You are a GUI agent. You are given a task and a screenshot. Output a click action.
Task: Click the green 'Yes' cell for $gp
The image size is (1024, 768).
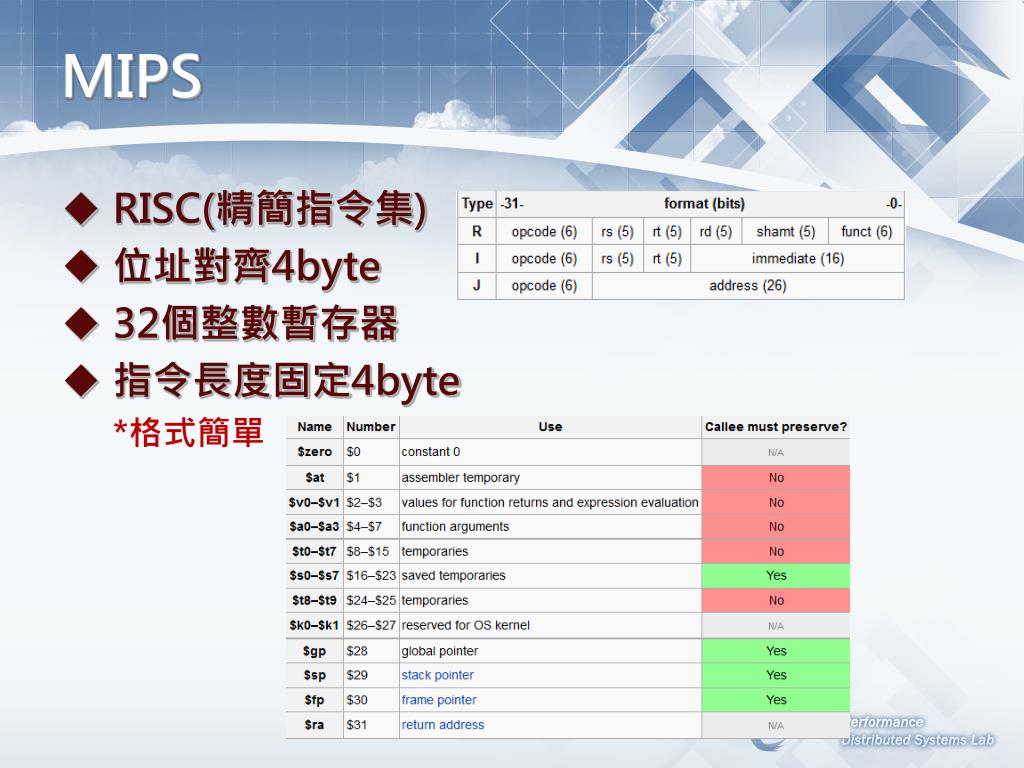pos(776,651)
